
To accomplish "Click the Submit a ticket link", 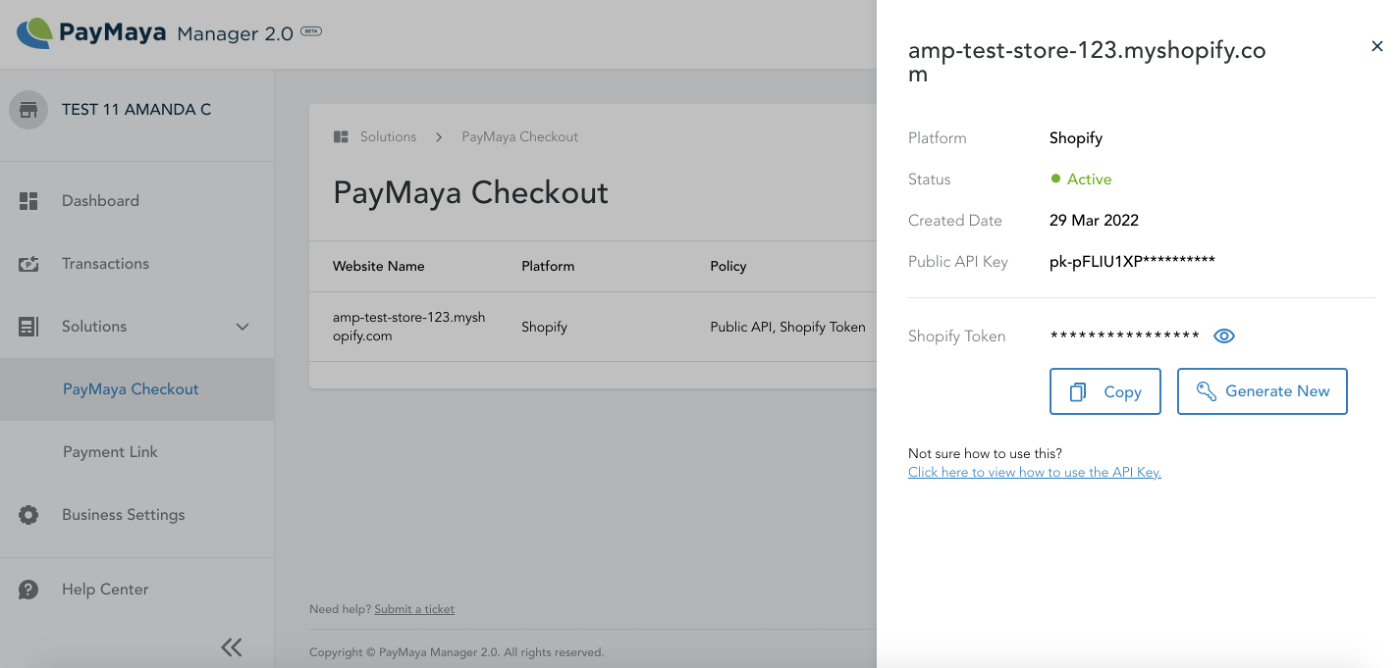I will (414, 609).
